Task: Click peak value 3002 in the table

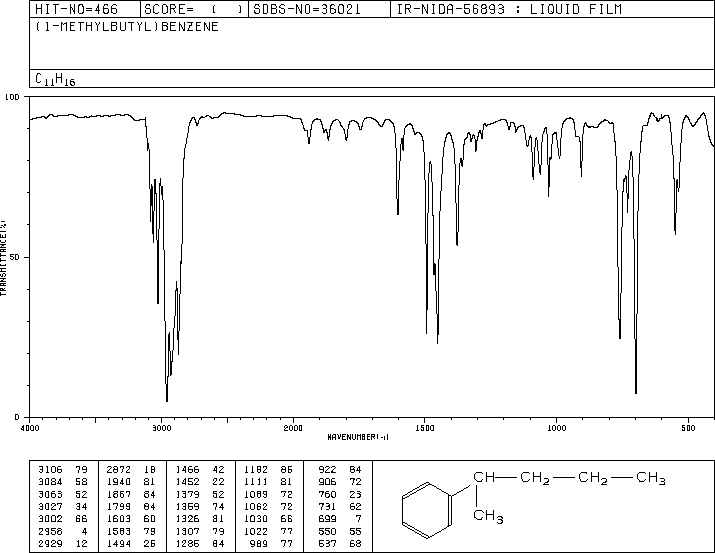Action: (50, 519)
